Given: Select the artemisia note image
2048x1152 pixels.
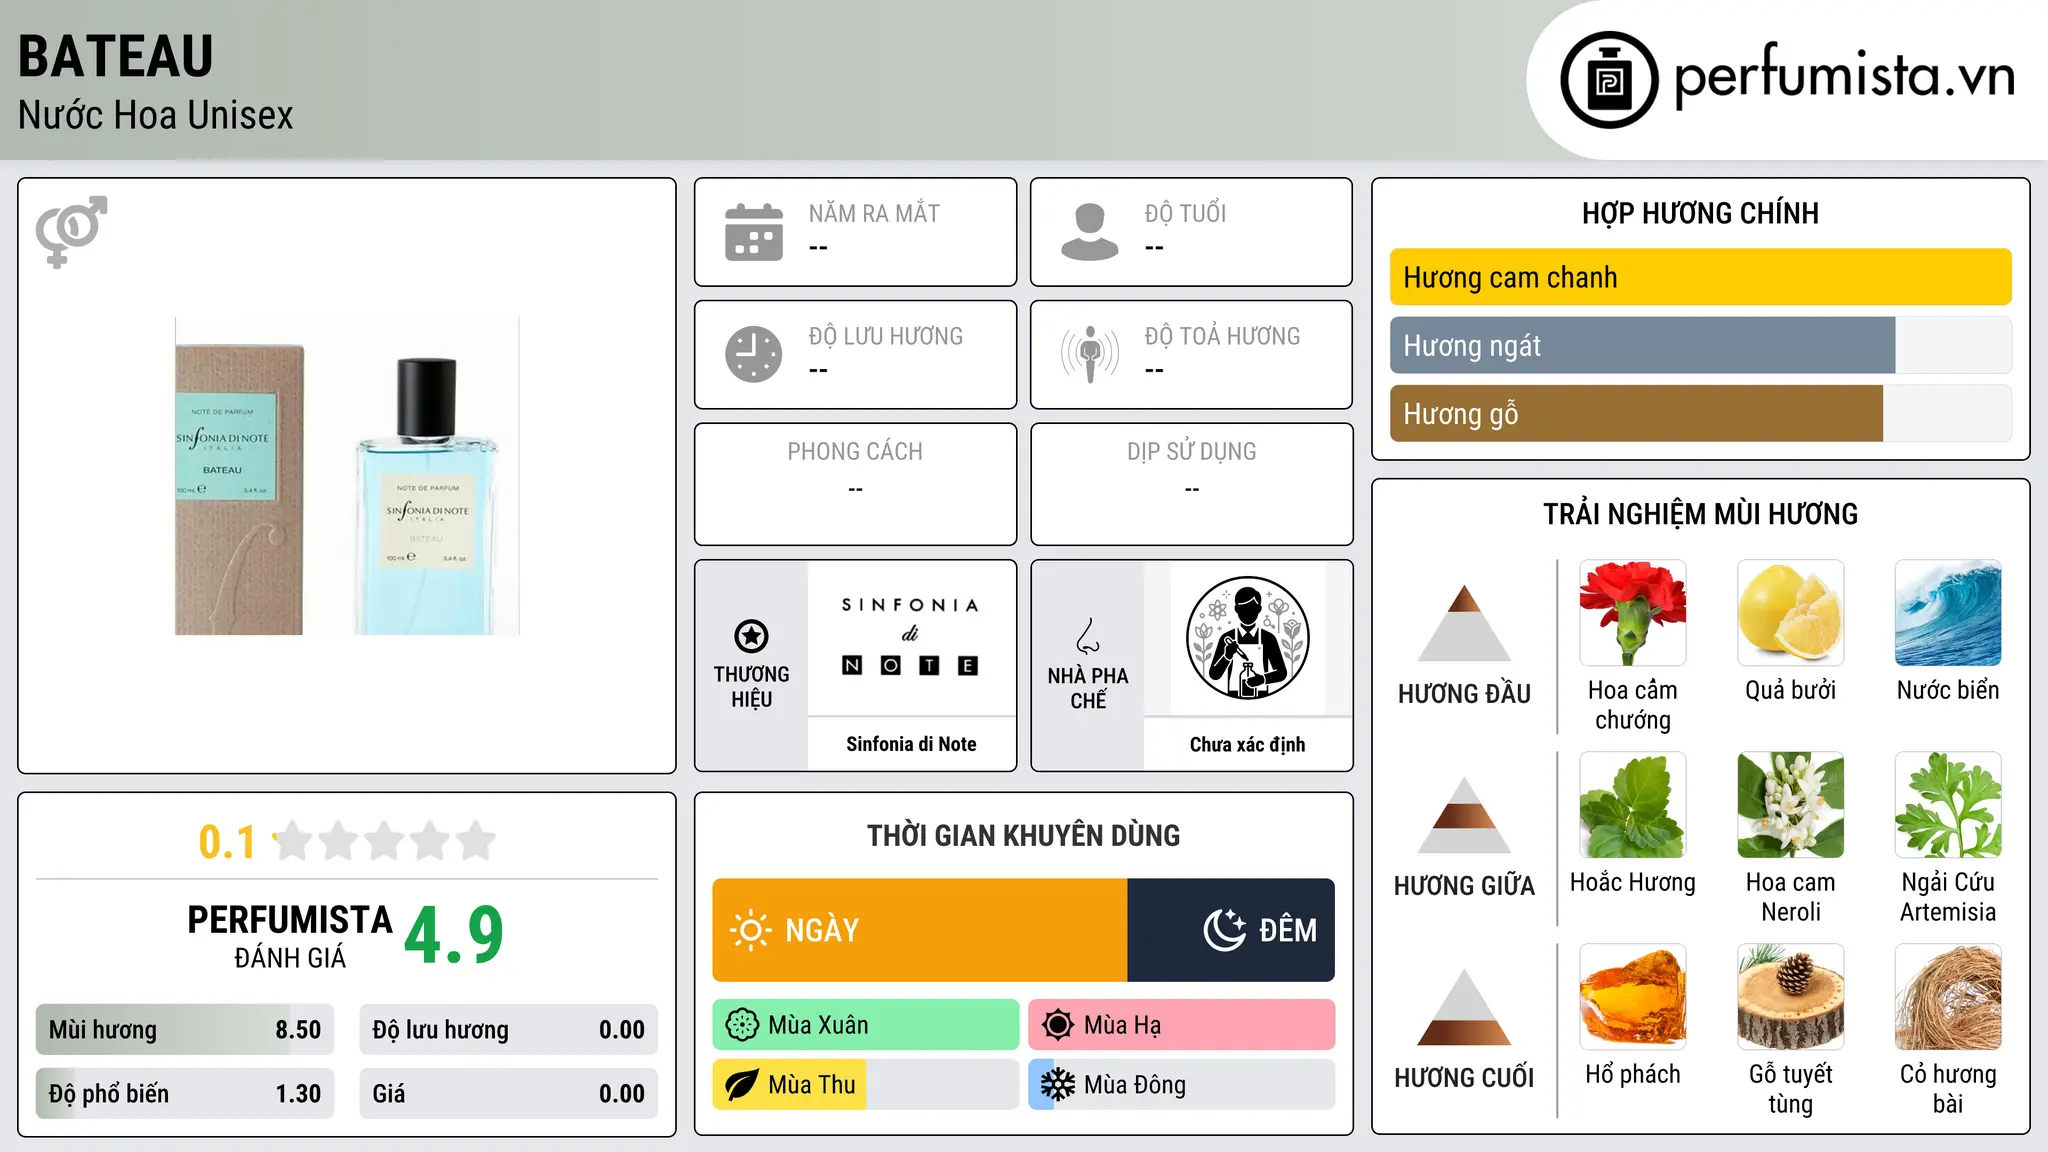Looking at the screenshot, I should pyautogui.click(x=1948, y=805).
